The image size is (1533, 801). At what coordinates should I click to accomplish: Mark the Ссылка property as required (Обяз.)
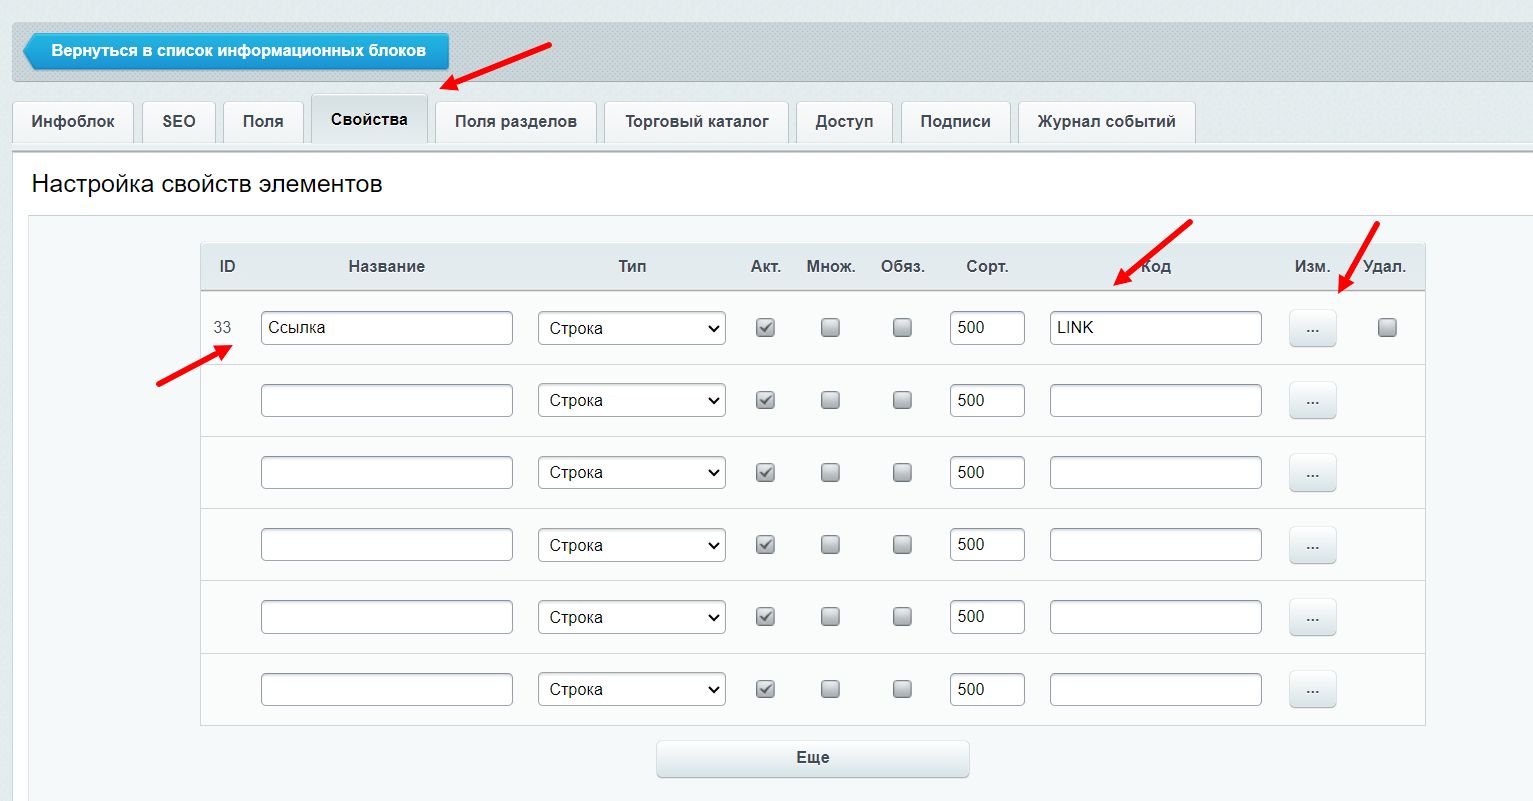(x=902, y=327)
